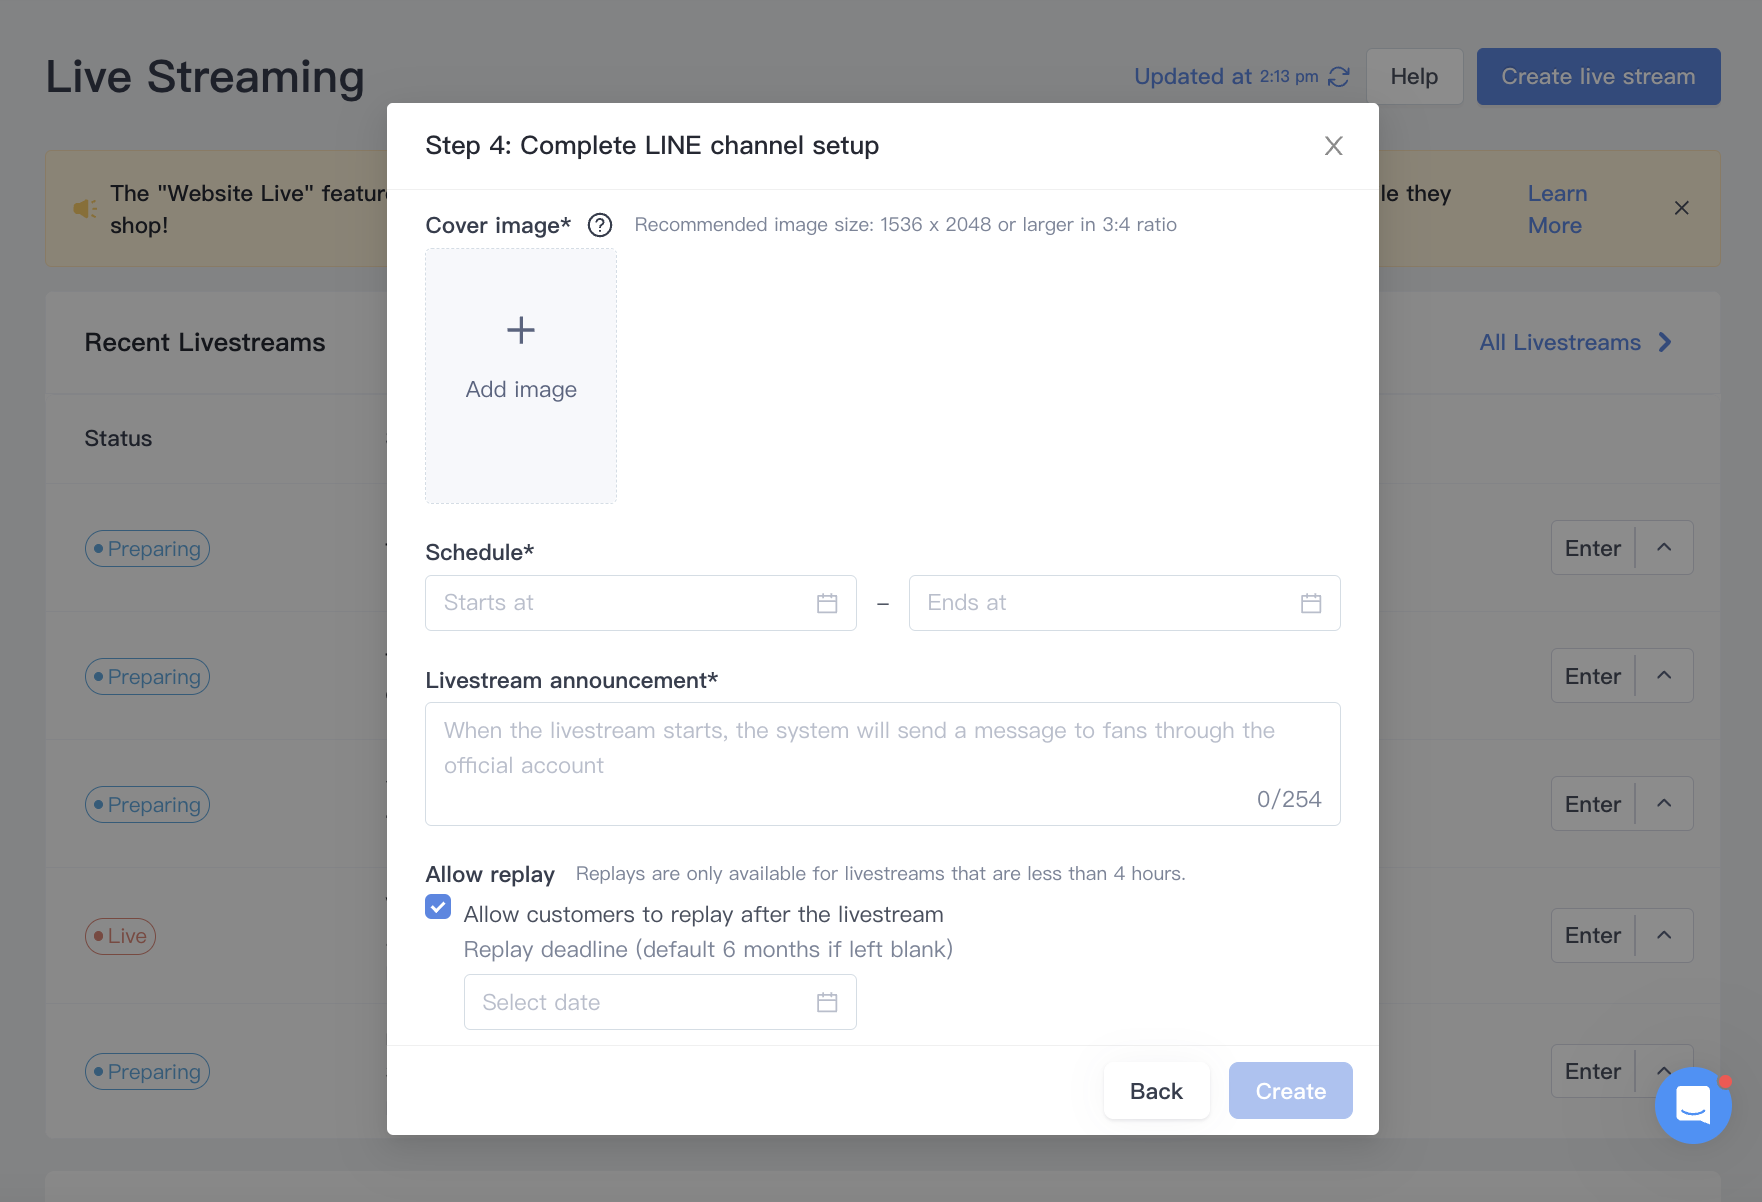Open calendar icon in Ends at field
Image resolution: width=1762 pixels, height=1202 pixels.
[x=1311, y=603]
